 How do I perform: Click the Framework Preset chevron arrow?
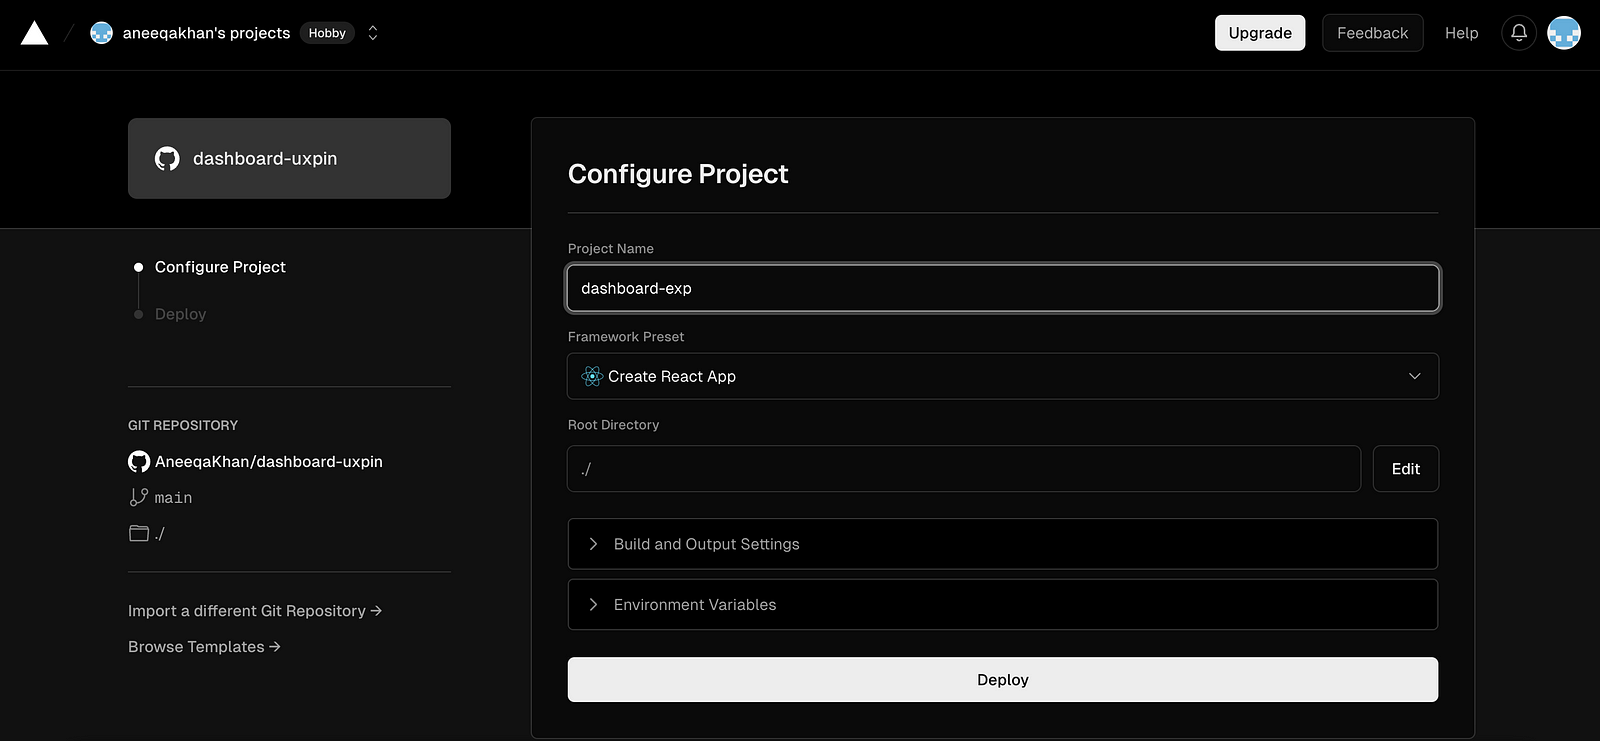click(1414, 376)
